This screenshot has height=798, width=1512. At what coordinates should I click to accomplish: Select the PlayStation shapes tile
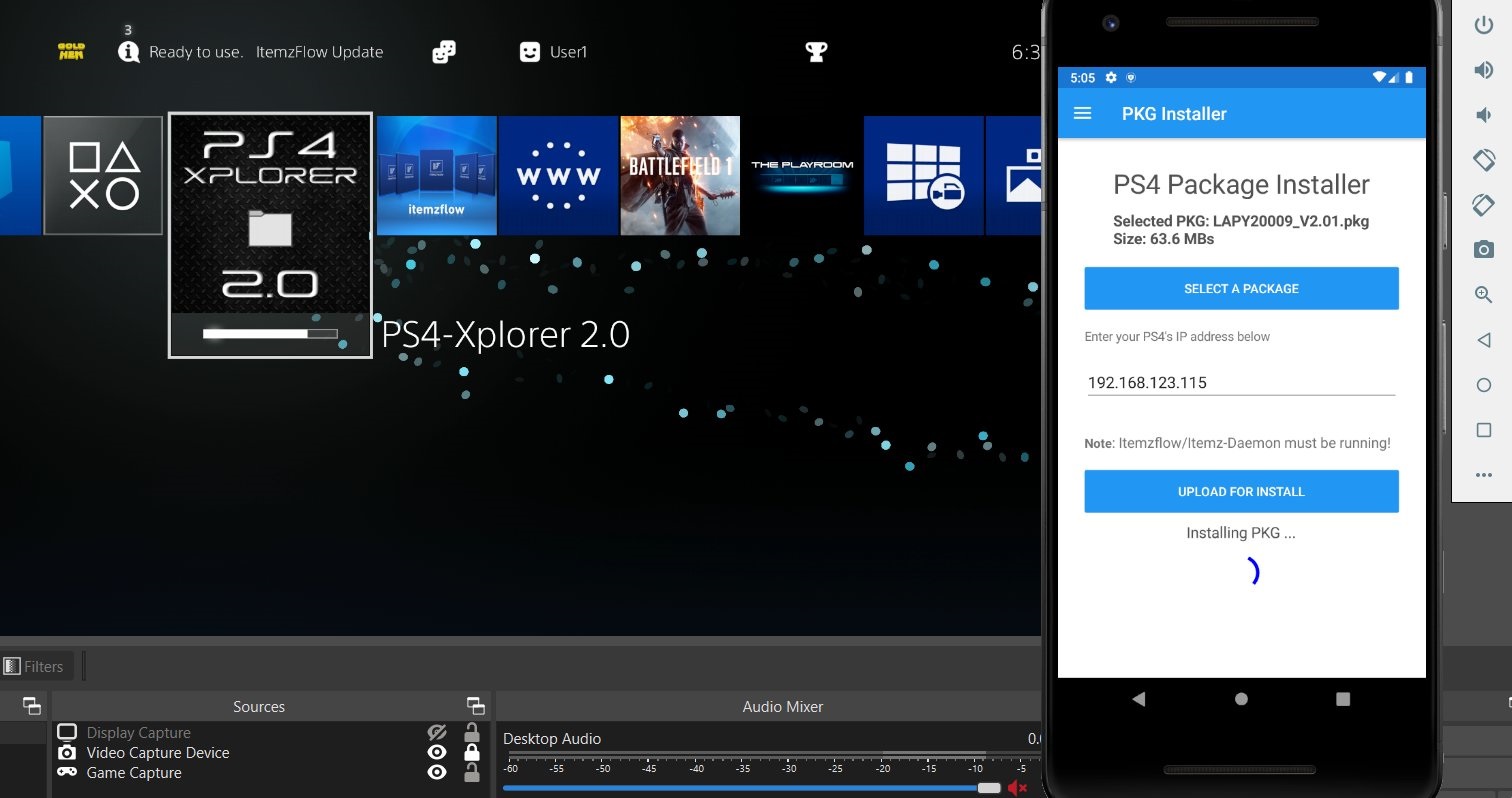[103, 176]
